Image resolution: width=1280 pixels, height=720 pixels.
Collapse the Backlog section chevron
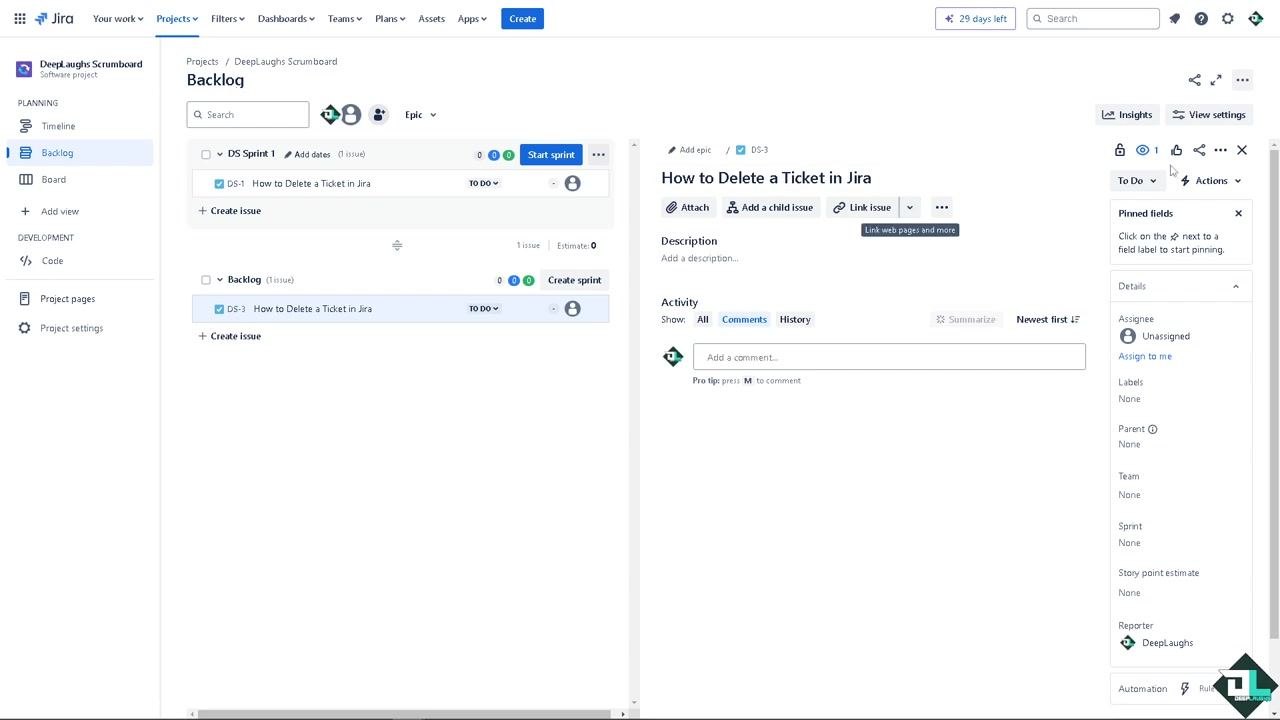point(220,280)
